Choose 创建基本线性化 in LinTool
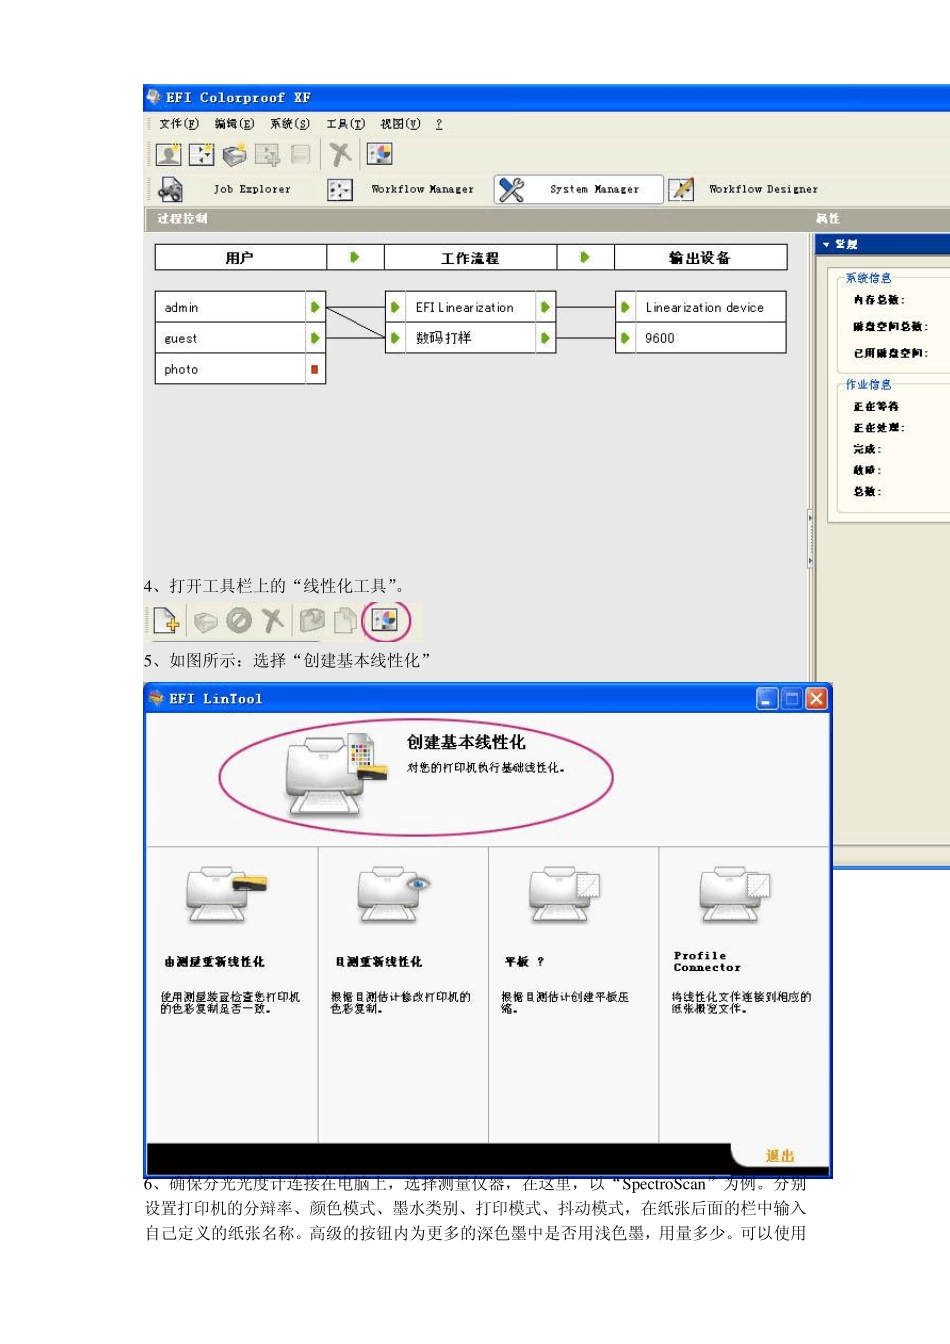 tap(466, 742)
